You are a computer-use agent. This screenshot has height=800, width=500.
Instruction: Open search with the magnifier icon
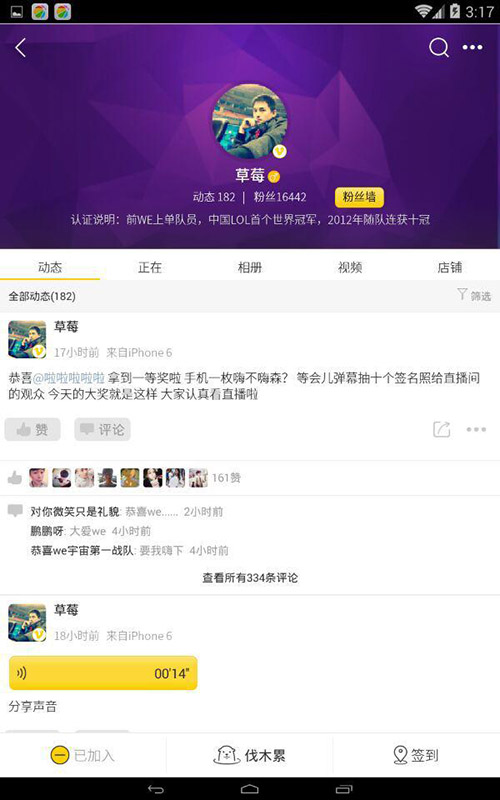pos(439,48)
